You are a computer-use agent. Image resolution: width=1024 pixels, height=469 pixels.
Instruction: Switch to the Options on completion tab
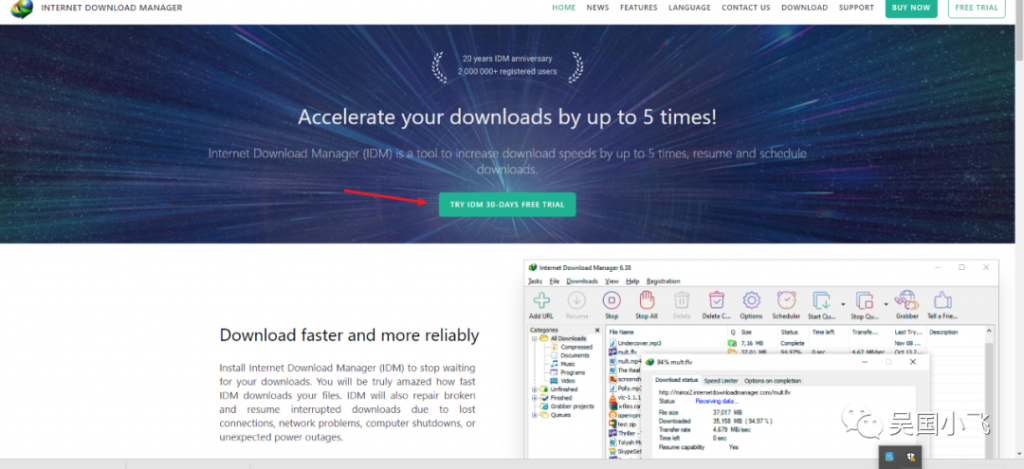pyautogui.click(x=773, y=380)
